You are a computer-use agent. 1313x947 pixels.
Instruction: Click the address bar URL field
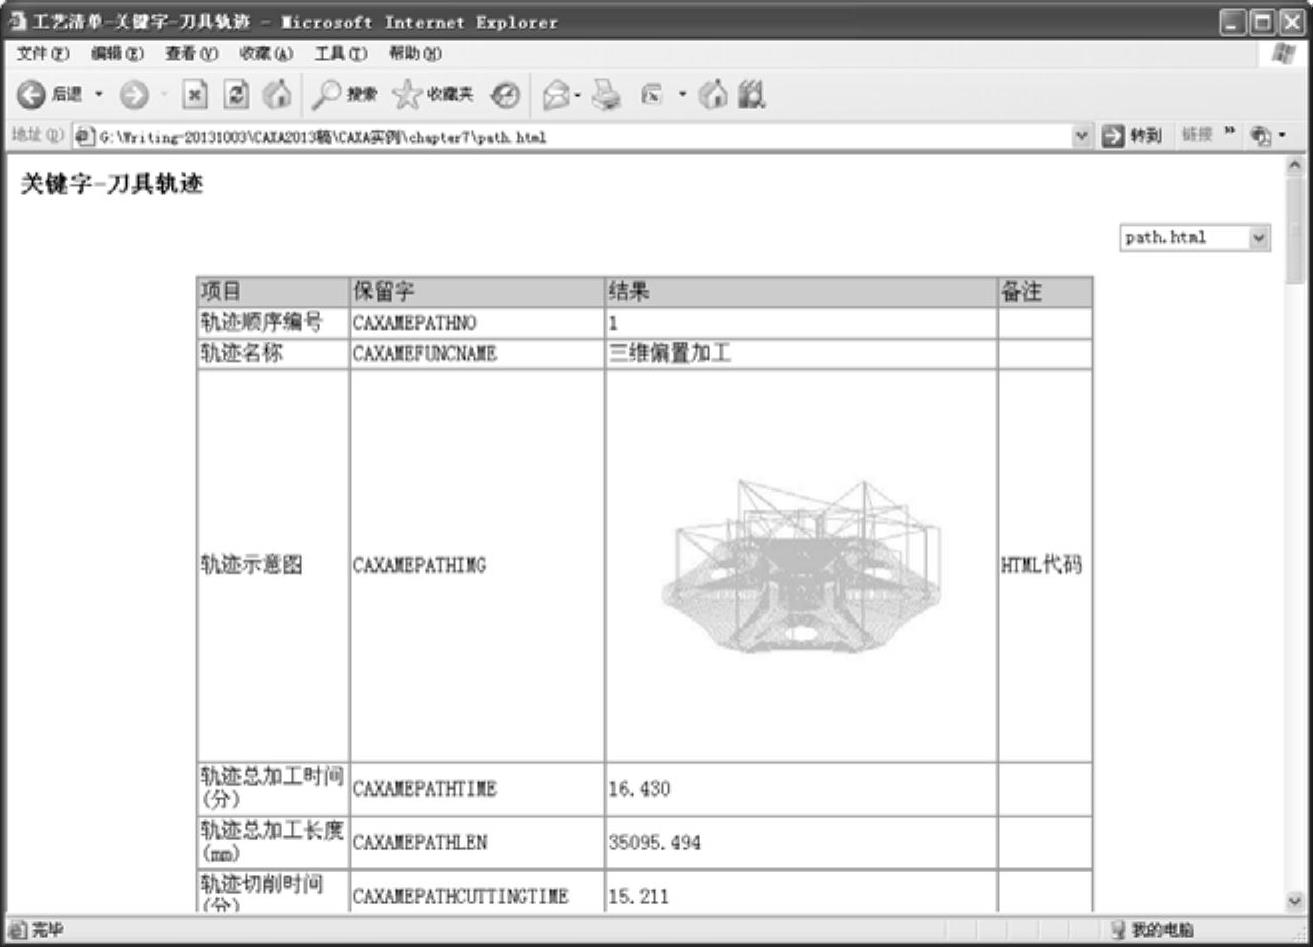pyautogui.click(x=580, y=137)
